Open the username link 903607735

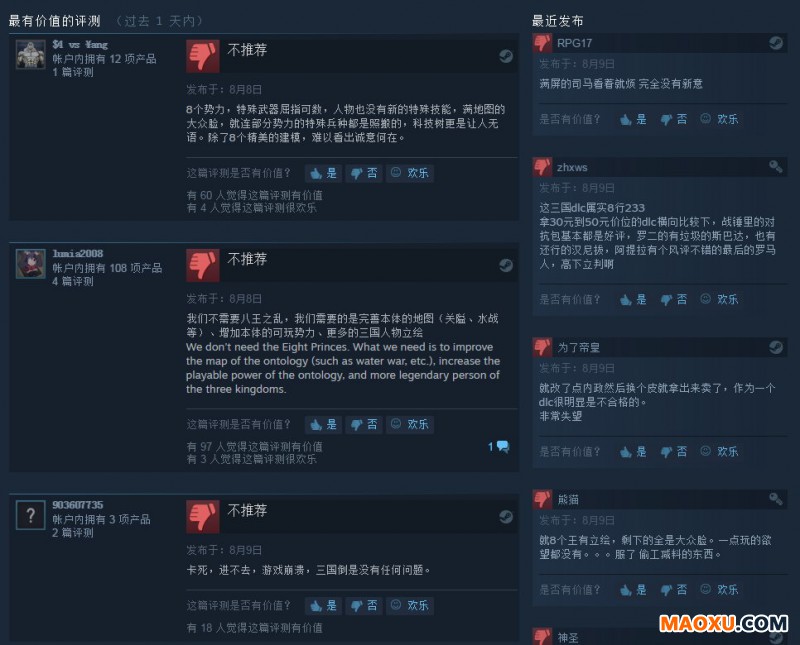tap(78, 505)
